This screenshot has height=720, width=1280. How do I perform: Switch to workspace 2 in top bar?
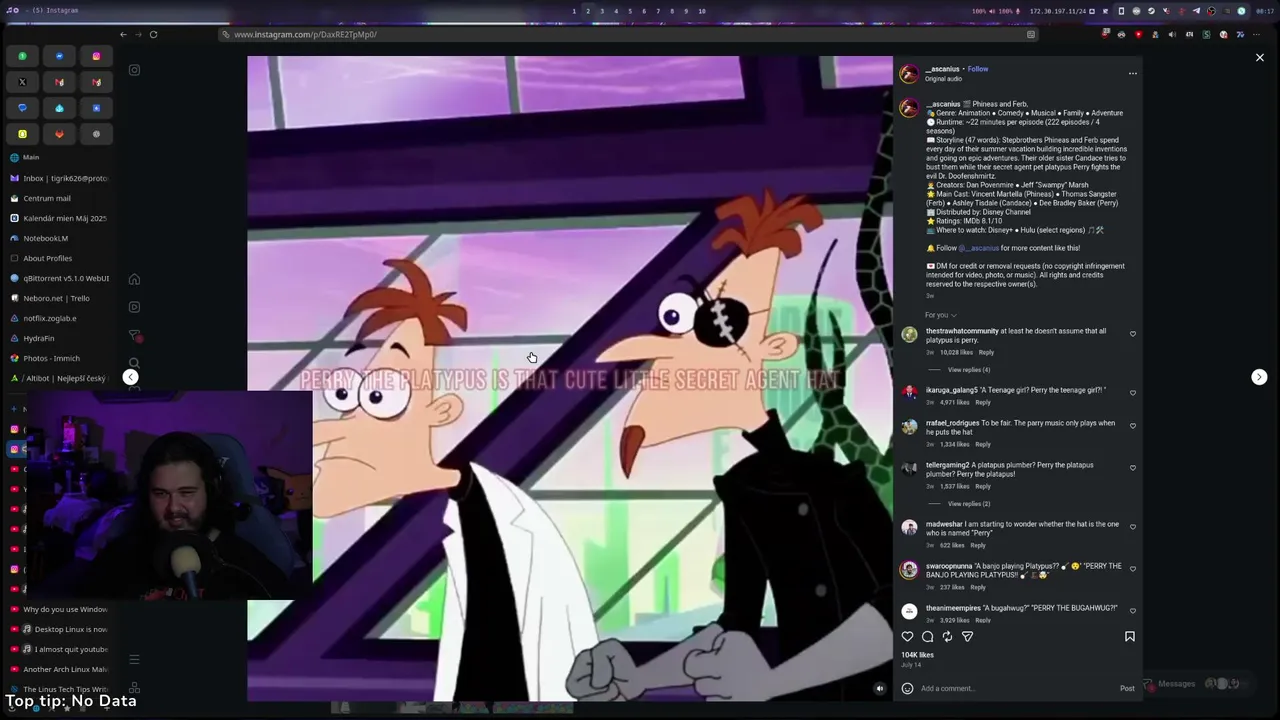(588, 11)
